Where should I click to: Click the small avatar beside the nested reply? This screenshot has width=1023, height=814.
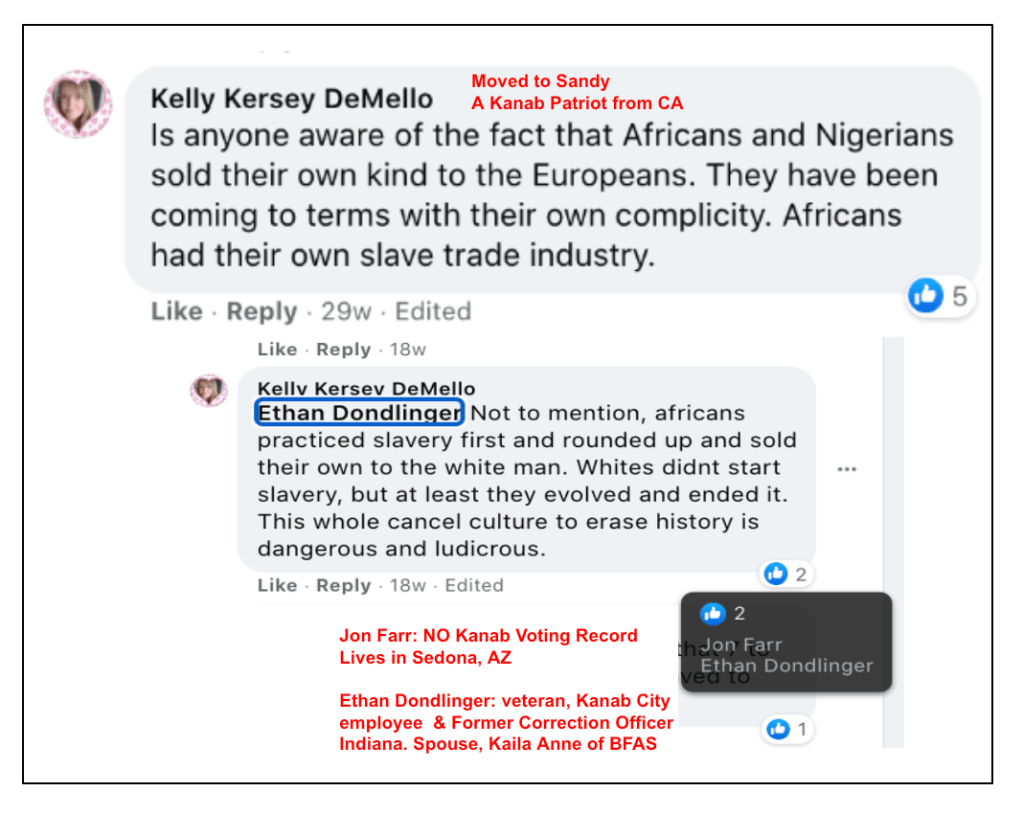[209, 390]
